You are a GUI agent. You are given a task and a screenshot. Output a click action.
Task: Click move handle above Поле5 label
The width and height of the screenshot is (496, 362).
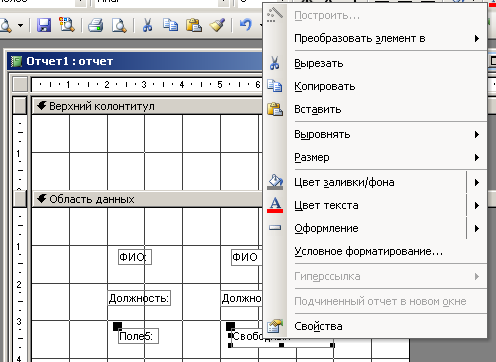click(x=117, y=326)
